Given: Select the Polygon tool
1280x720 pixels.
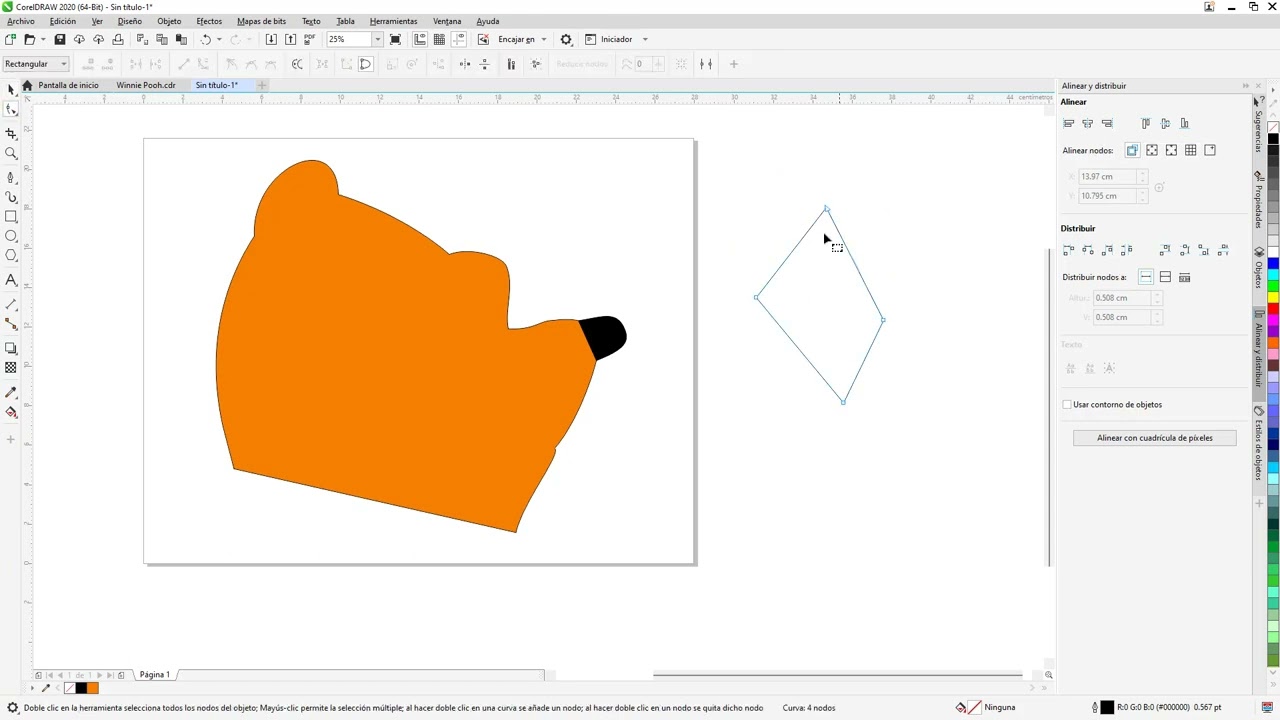Looking at the screenshot, I should 11,255.
